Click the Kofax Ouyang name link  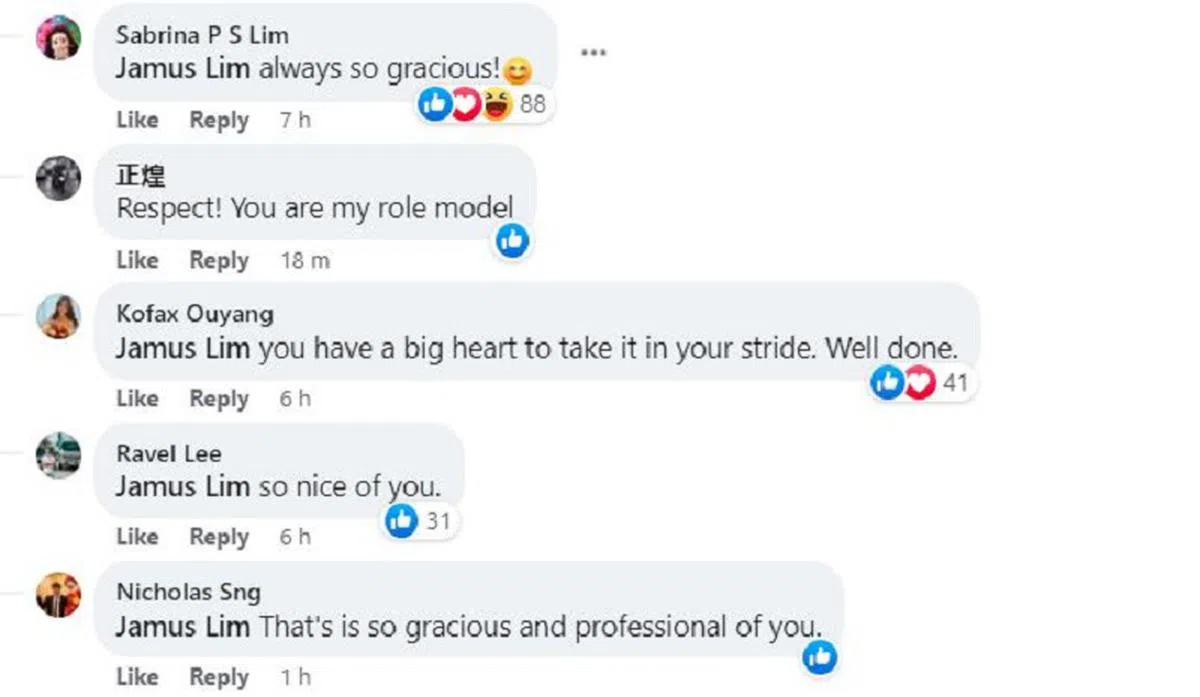pyautogui.click(x=194, y=314)
